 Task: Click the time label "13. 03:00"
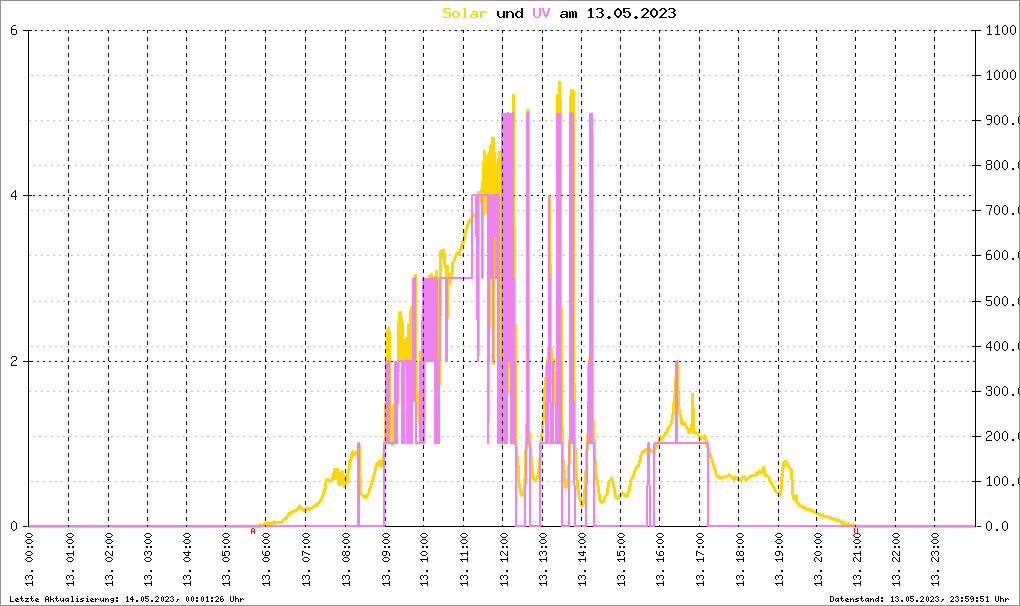pos(148,559)
